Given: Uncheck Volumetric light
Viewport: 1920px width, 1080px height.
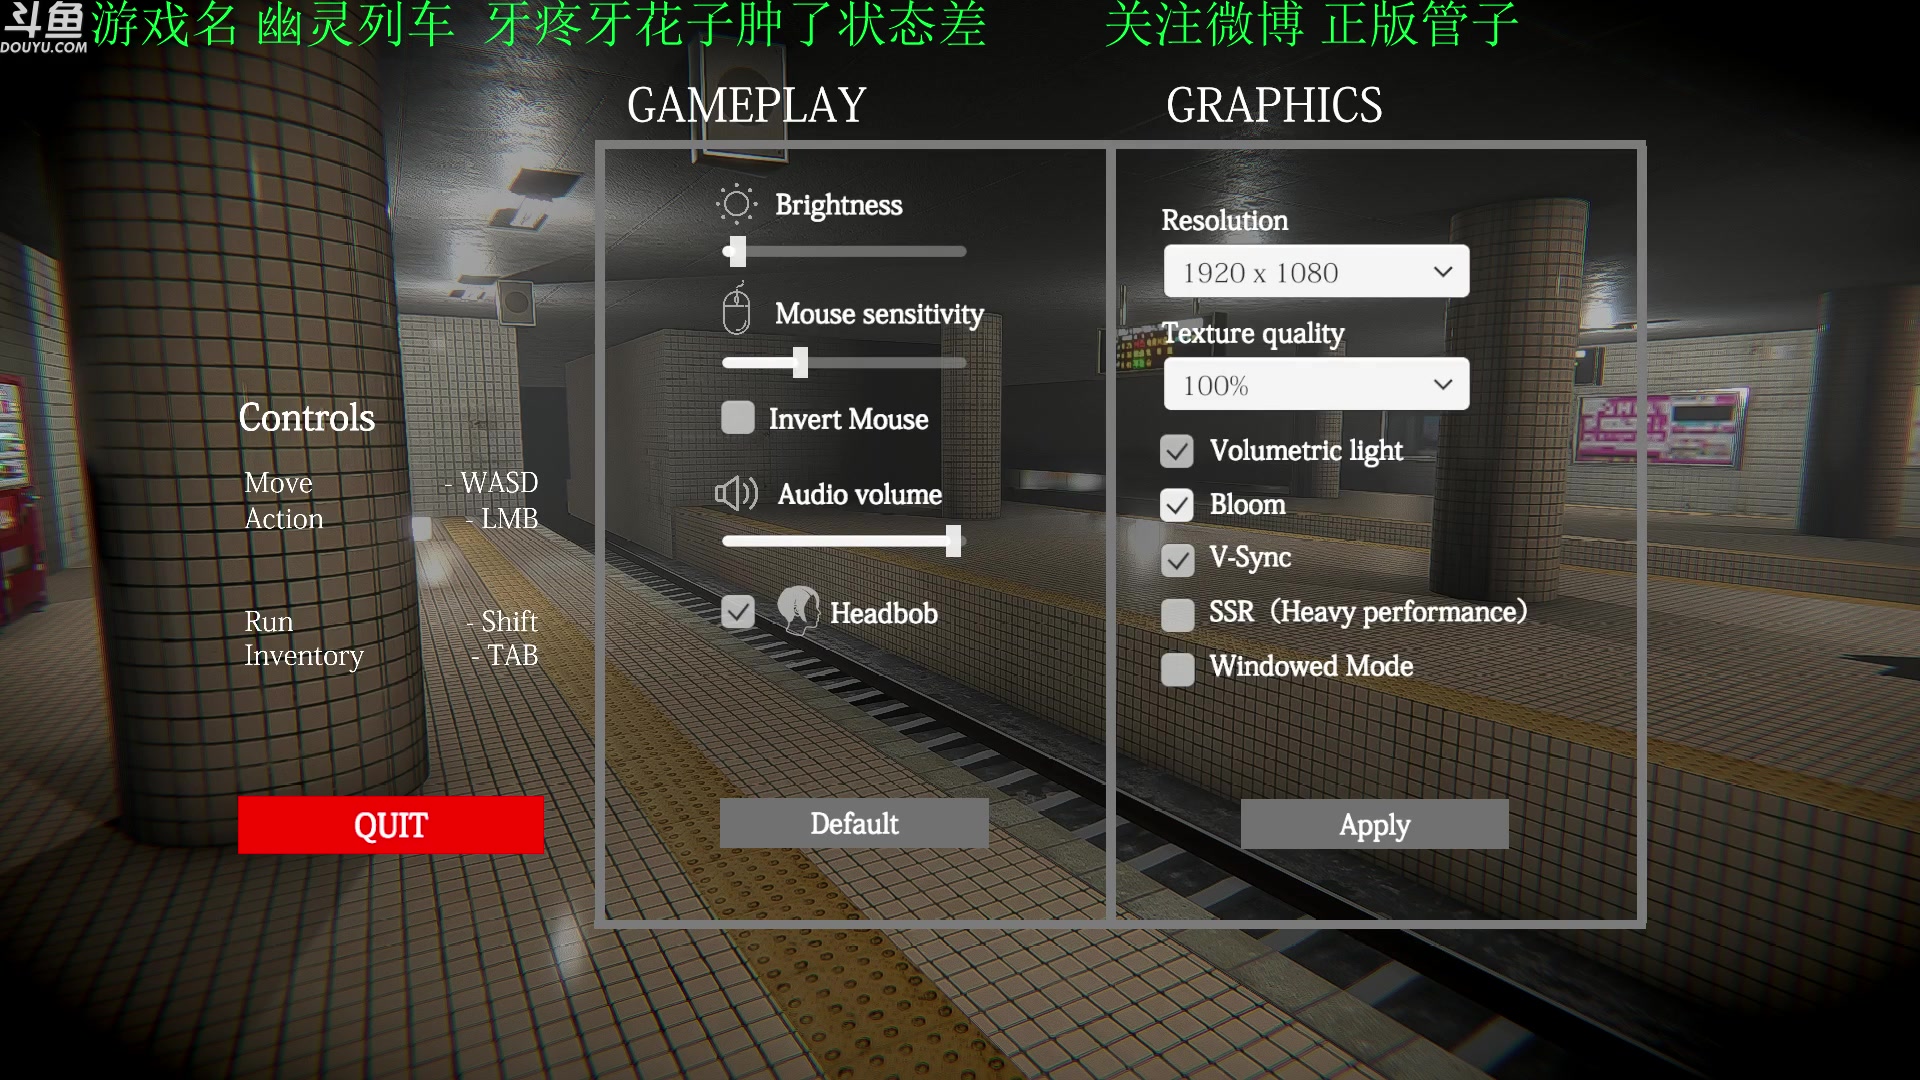Looking at the screenshot, I should [x=1177, y=451].
